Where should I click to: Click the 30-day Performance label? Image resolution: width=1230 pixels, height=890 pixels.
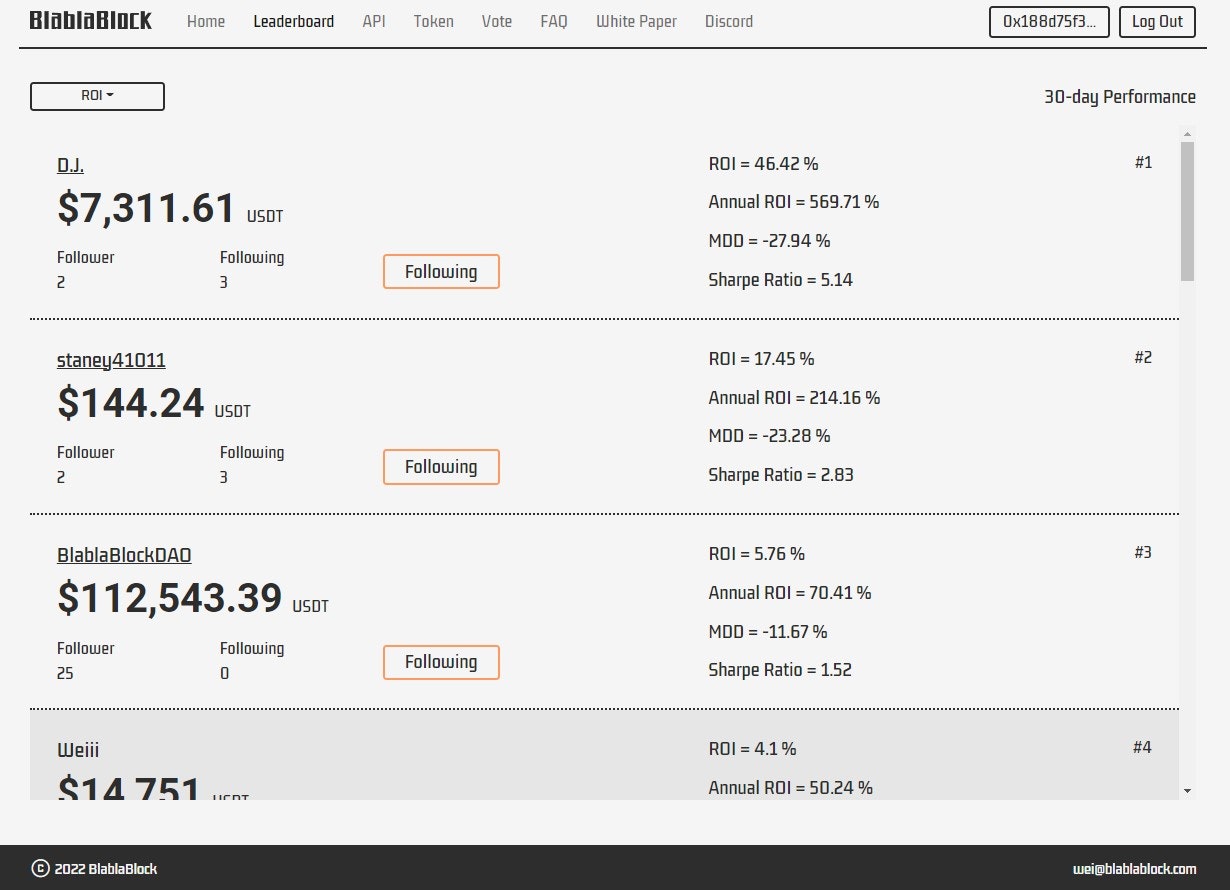coord(1120,97)
